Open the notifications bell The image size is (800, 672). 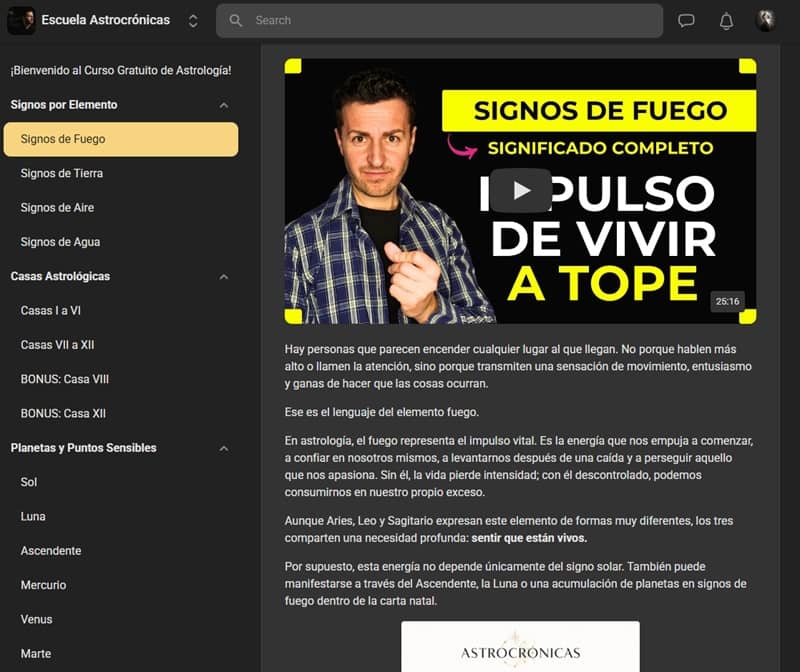pos(726,21)
